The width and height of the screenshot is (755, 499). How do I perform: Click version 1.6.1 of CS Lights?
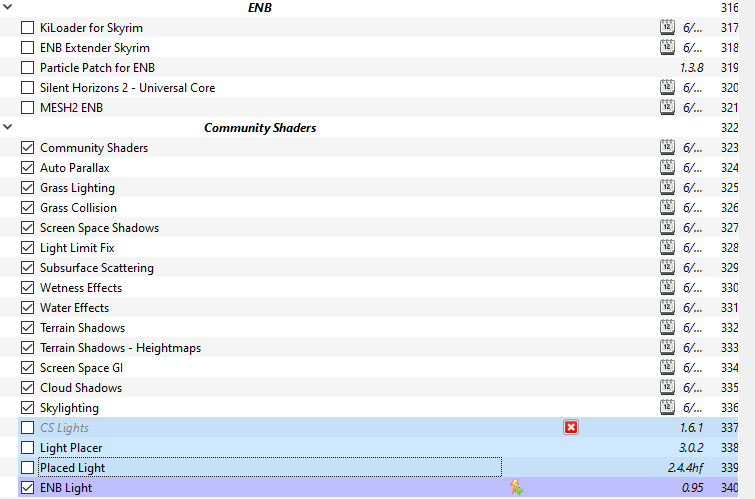pos(691,428)
